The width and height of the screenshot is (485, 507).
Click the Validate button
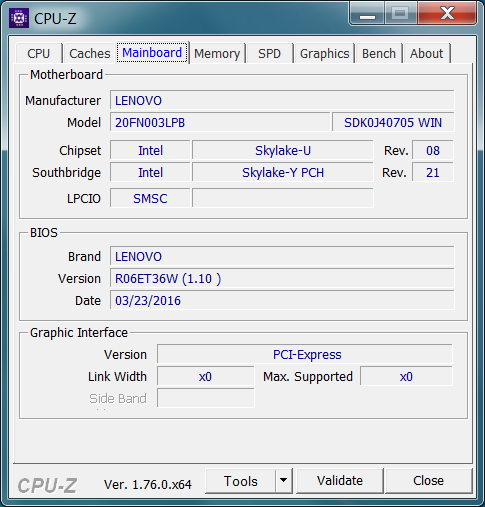(x=340, y=481)
